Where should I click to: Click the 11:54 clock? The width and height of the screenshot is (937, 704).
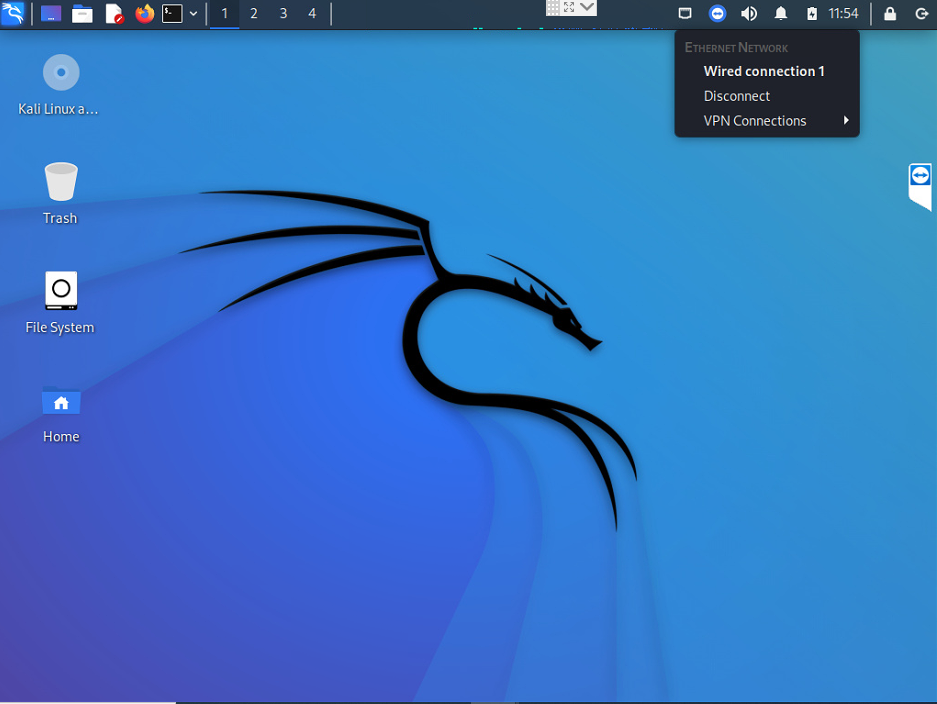[x=843, y=13]
